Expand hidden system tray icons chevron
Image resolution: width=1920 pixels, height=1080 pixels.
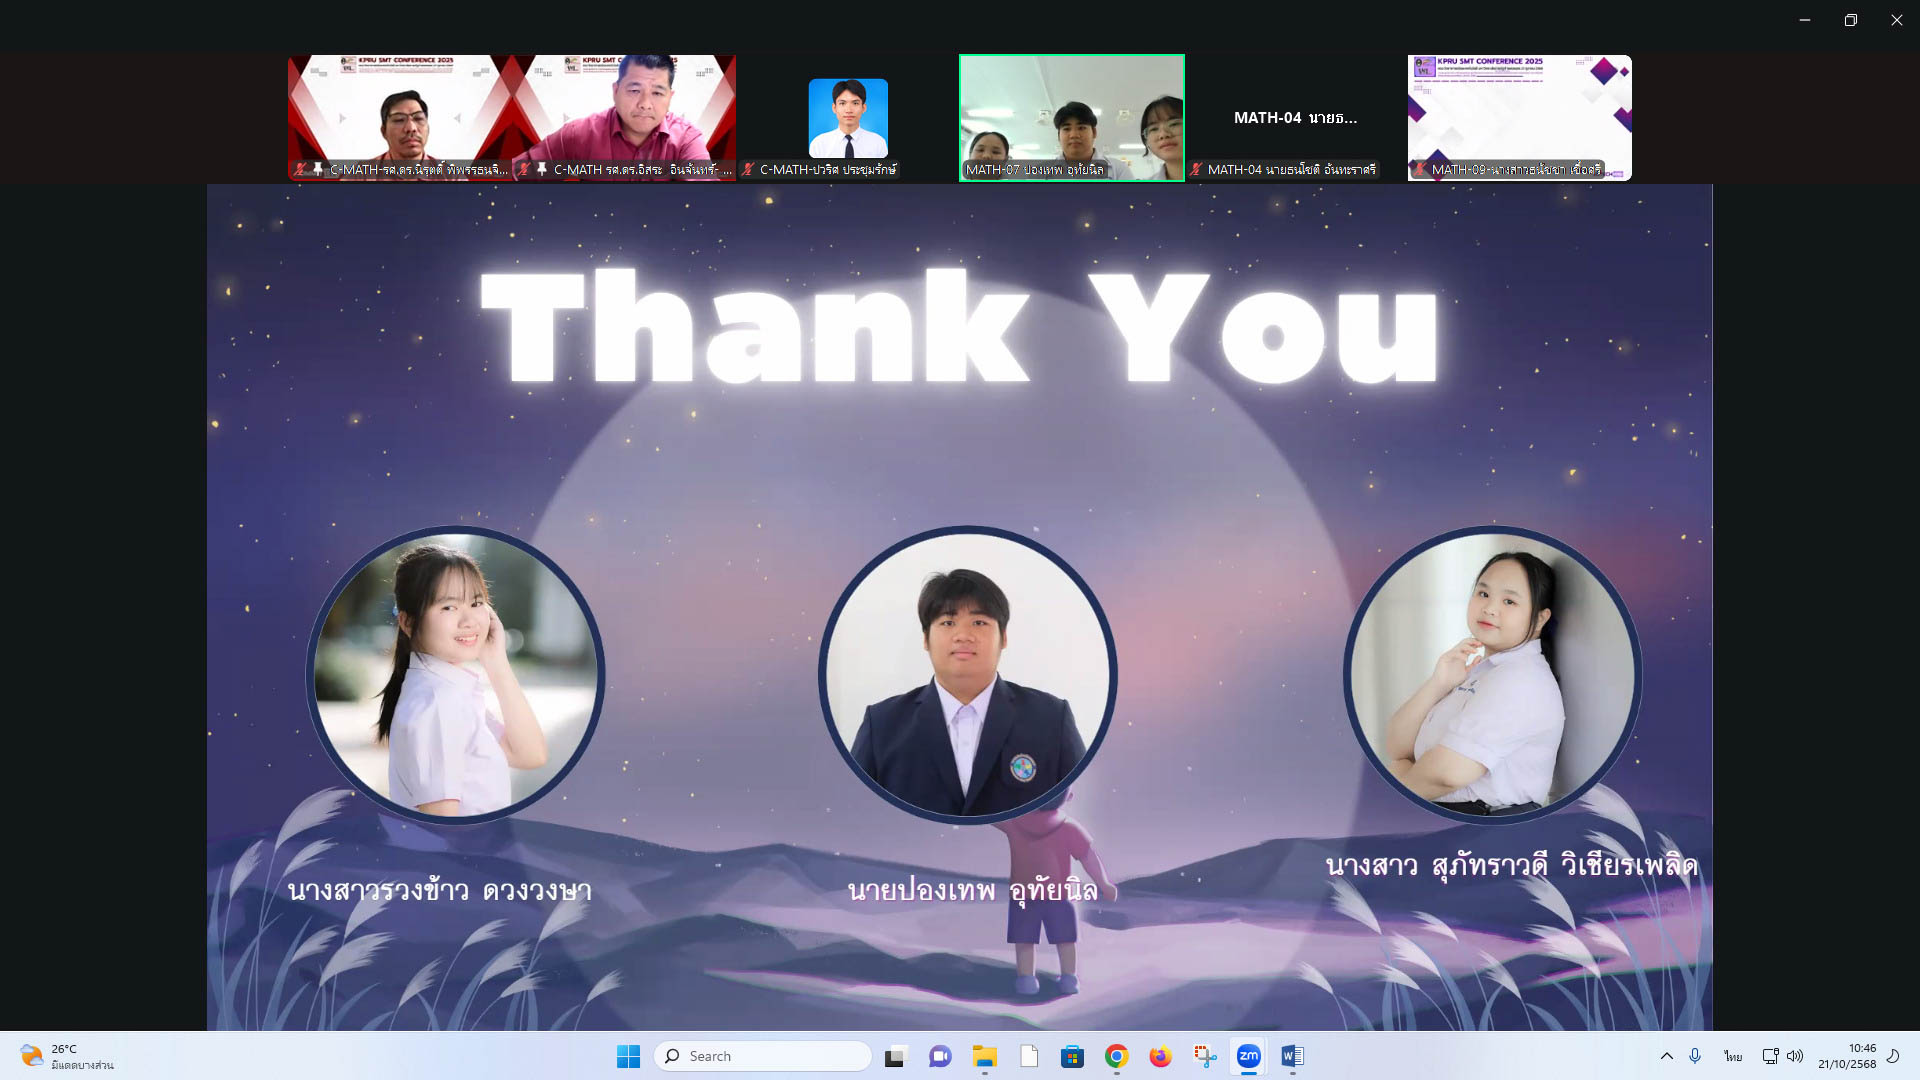(x=1666, y=1056)
